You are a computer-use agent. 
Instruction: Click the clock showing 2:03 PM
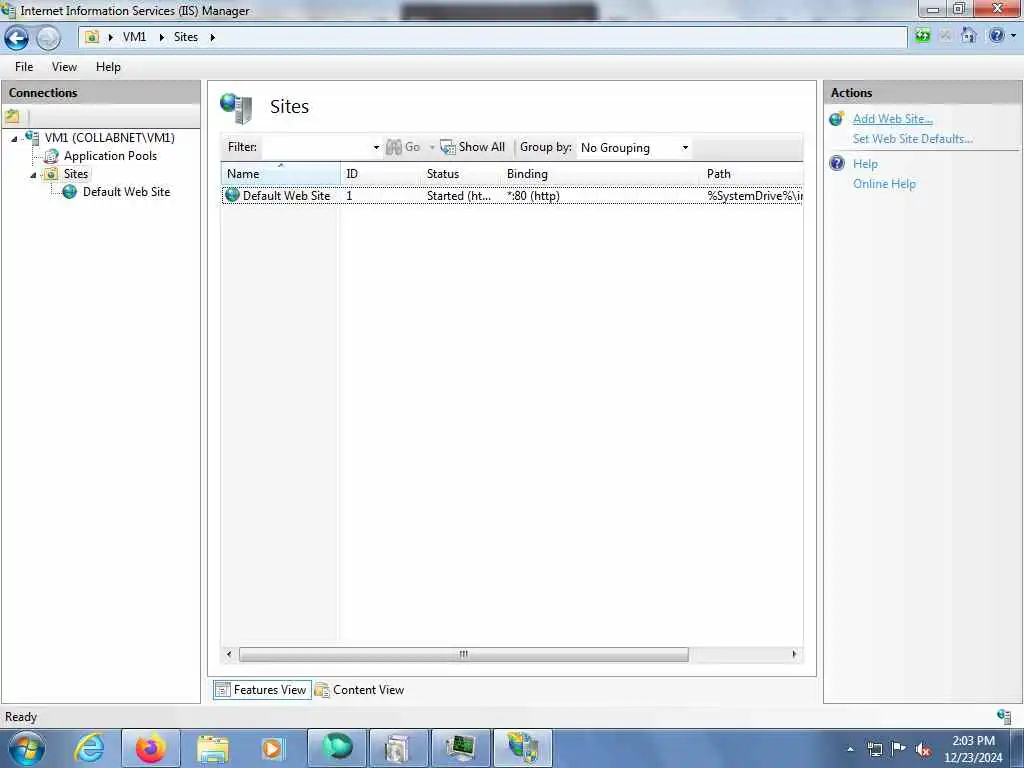click(973, 741)
